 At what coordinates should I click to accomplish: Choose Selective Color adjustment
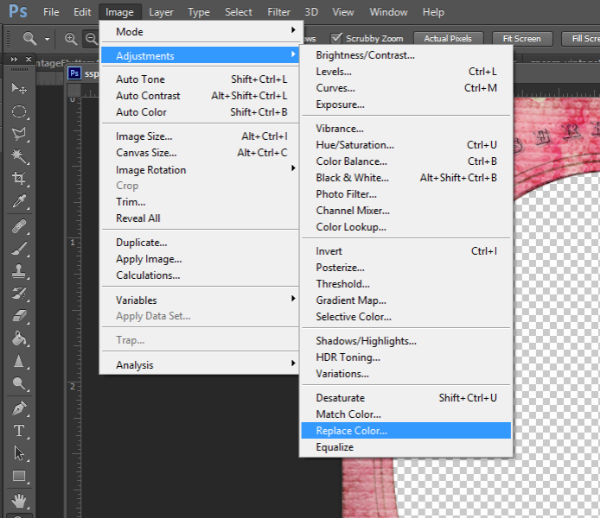[406, 316]
